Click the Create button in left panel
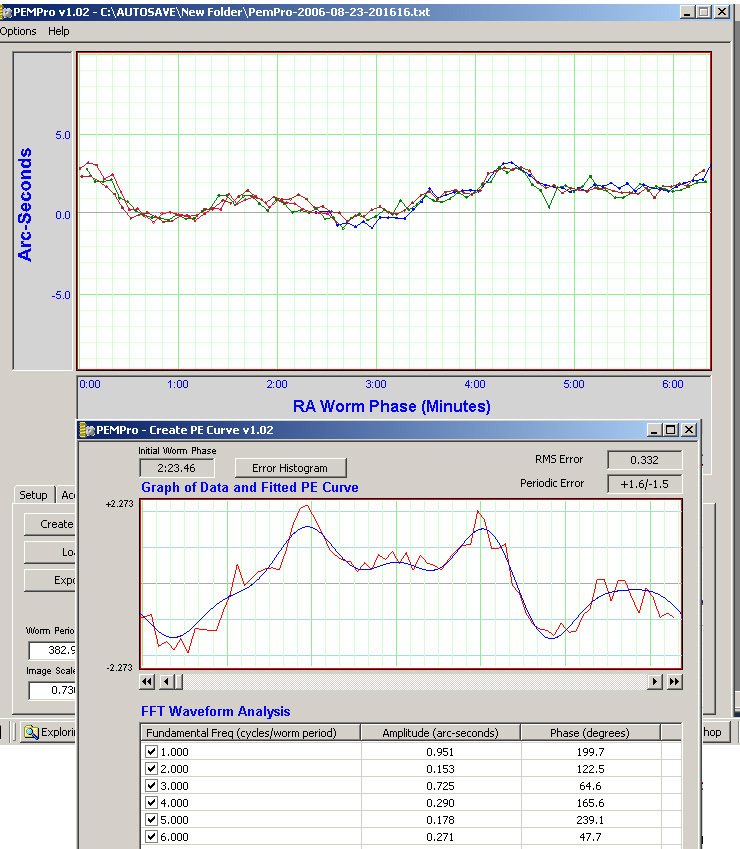 tap(50, 524)
